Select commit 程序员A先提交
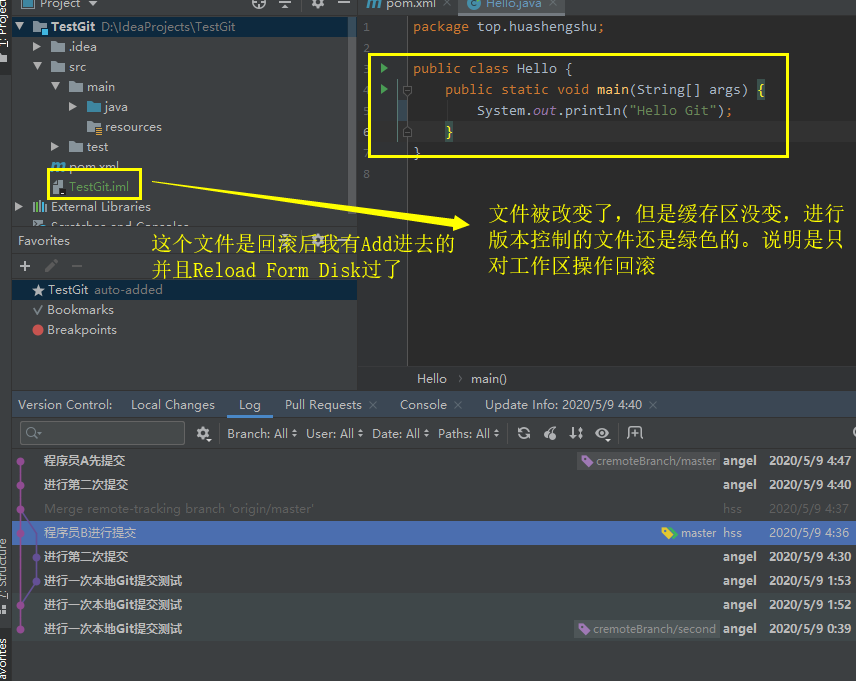This screenshot has height=681, width=856. pyautogui.click(x=434, y=461)
